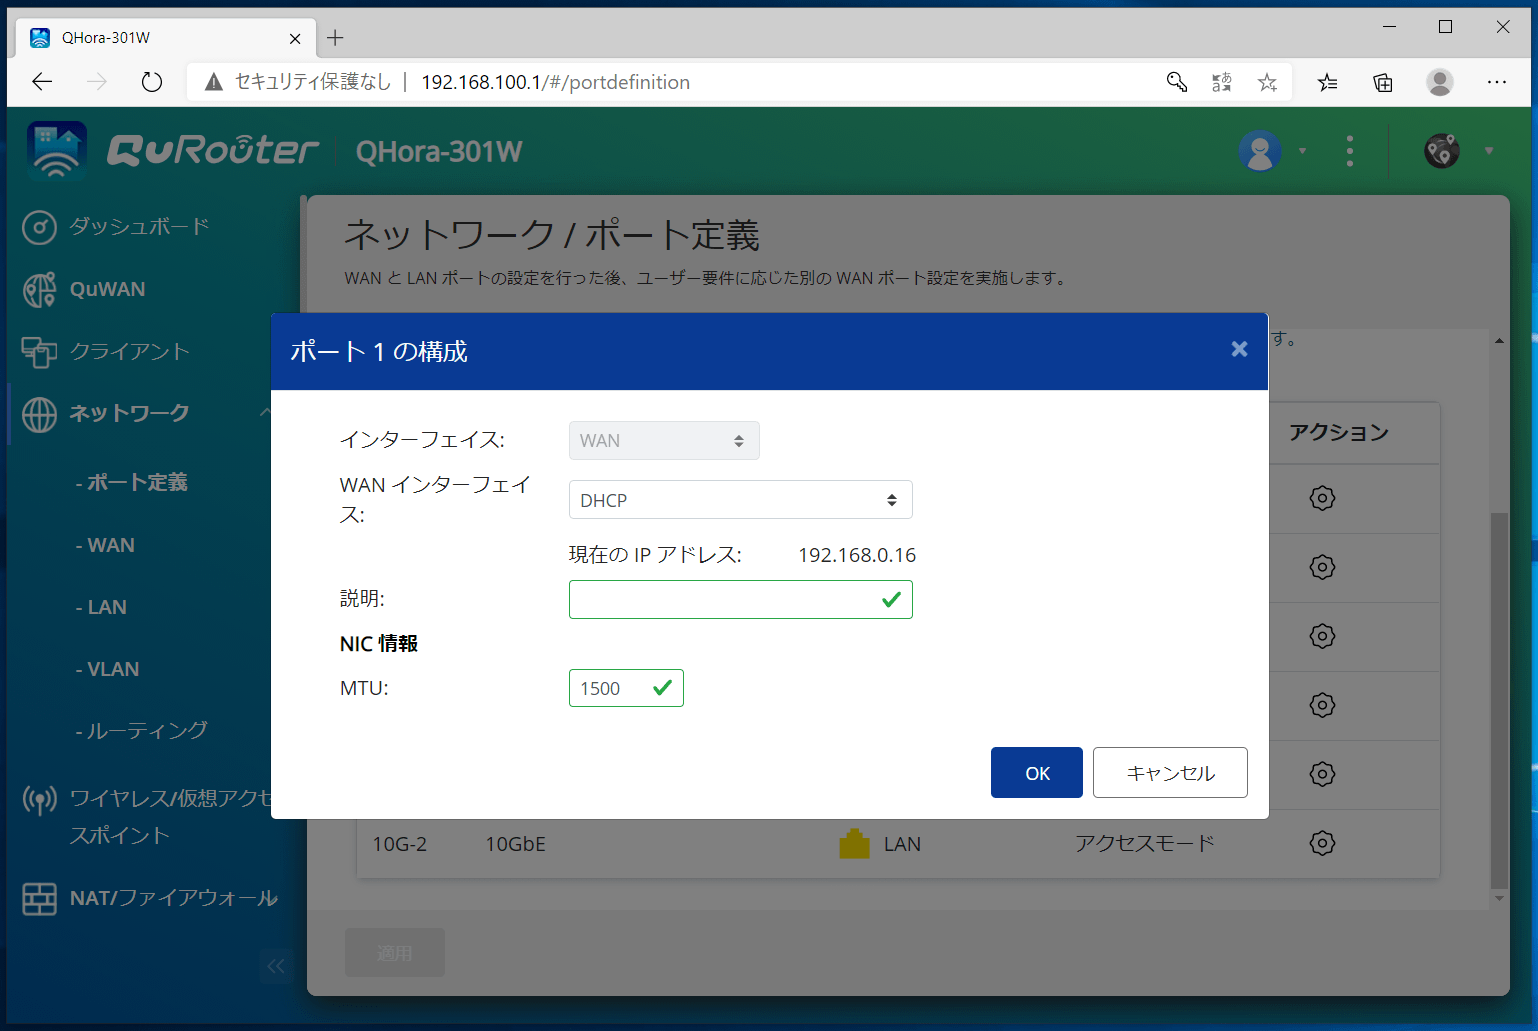The width and height of the screenshot is (1538, 1031).
Task: Open browser settings and more menu
Action: click(1497, 82)
